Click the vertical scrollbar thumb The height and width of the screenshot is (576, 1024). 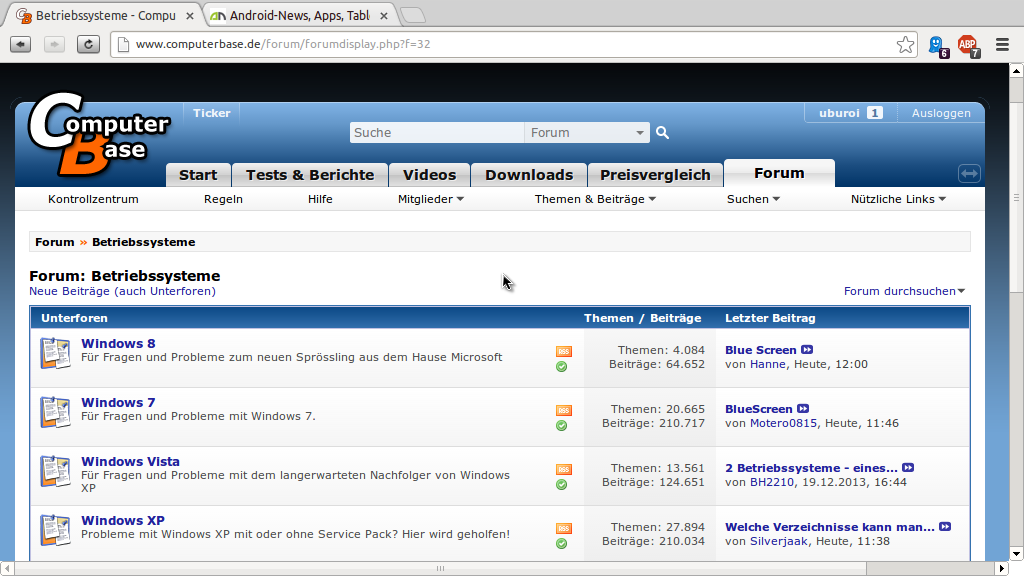click(1016, 196)
